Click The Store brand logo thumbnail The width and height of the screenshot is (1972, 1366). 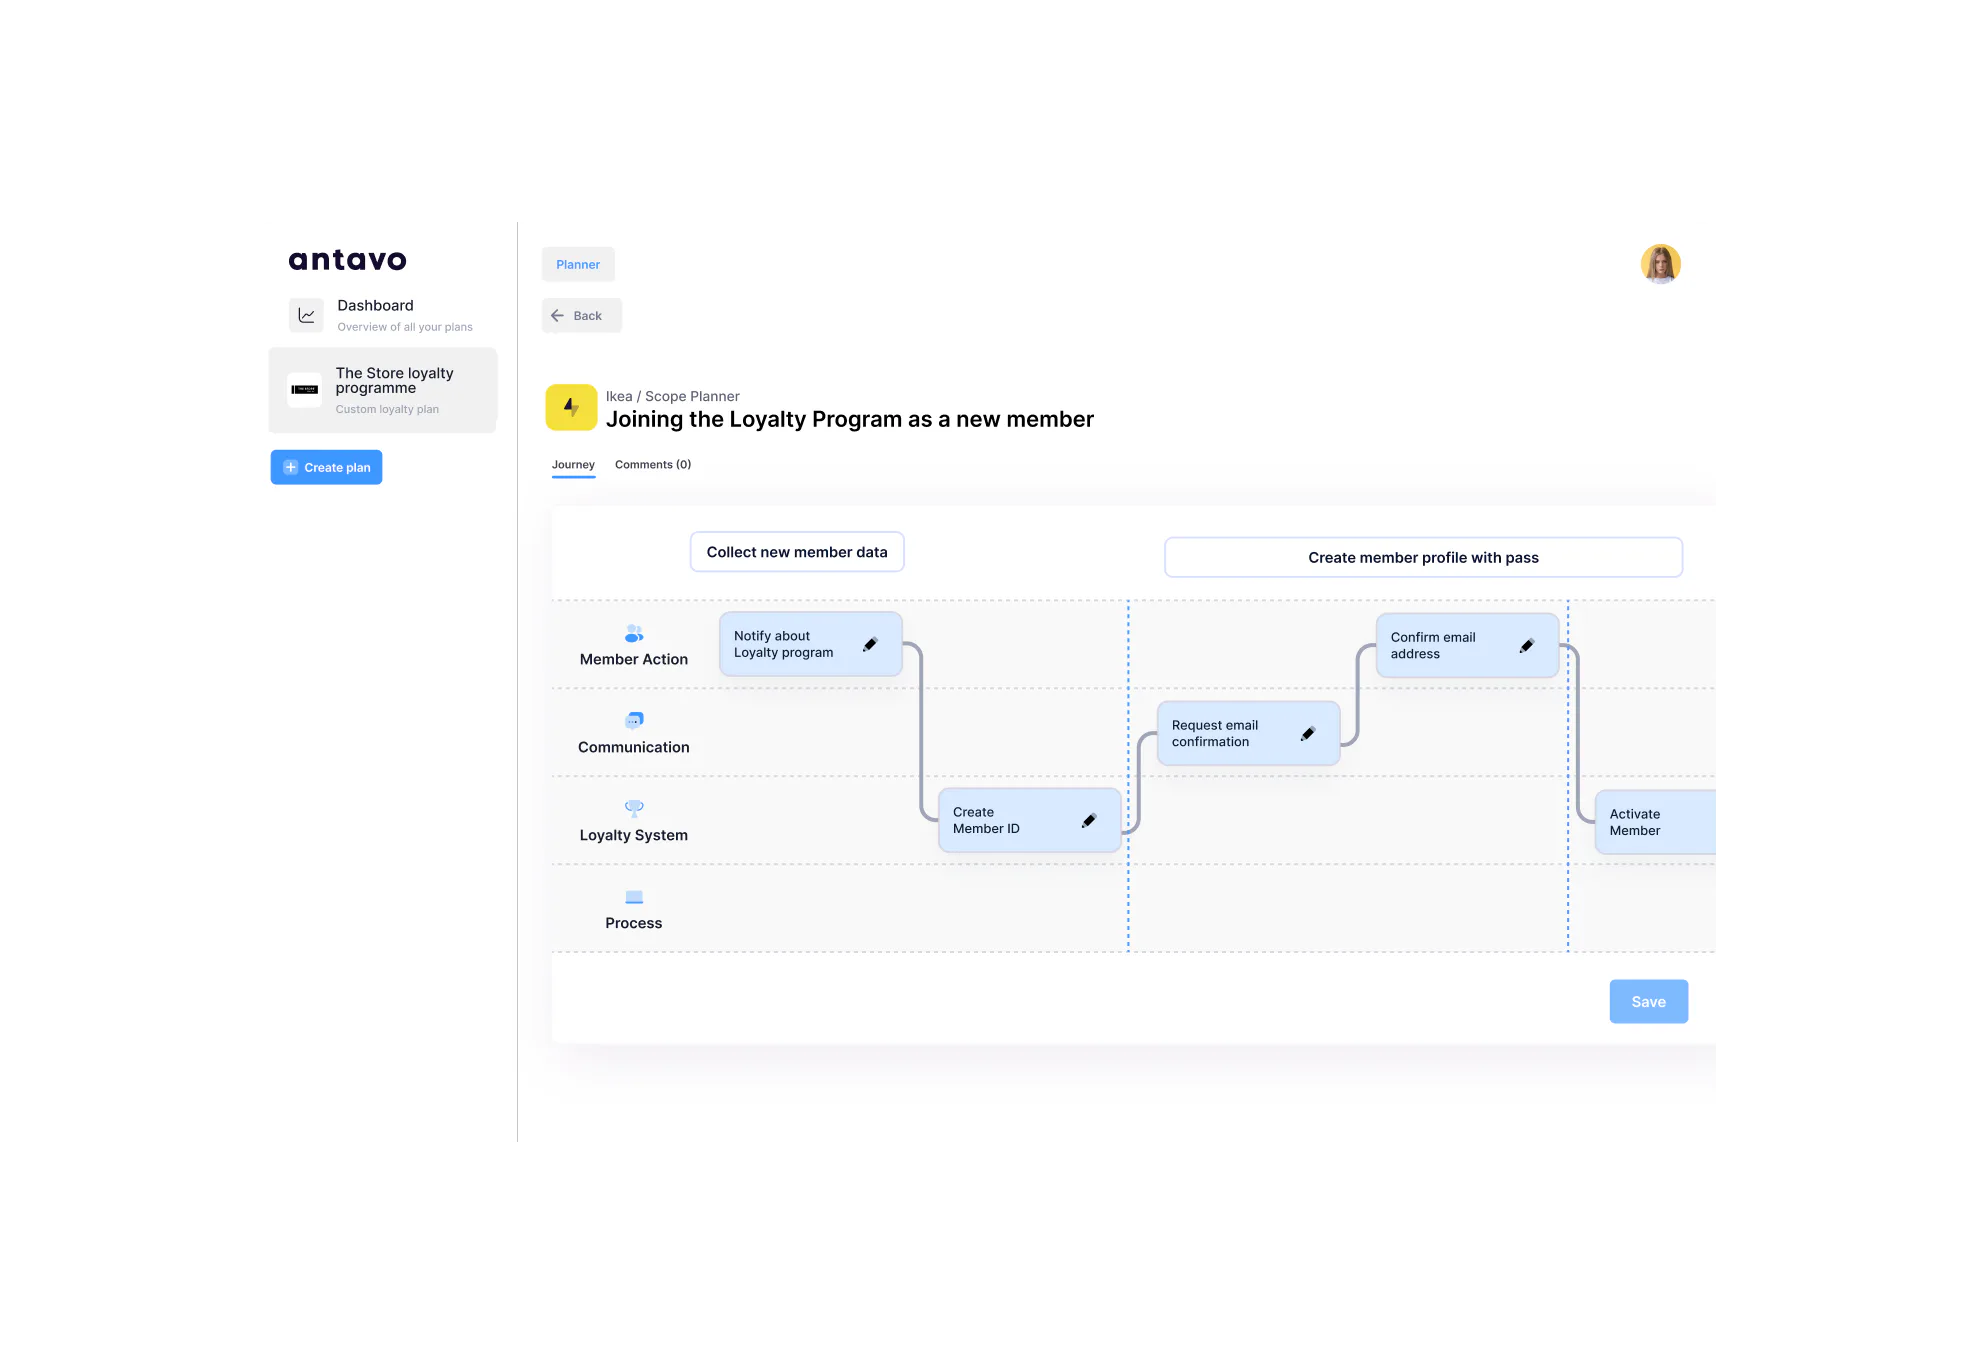click(x=305, y=389)
